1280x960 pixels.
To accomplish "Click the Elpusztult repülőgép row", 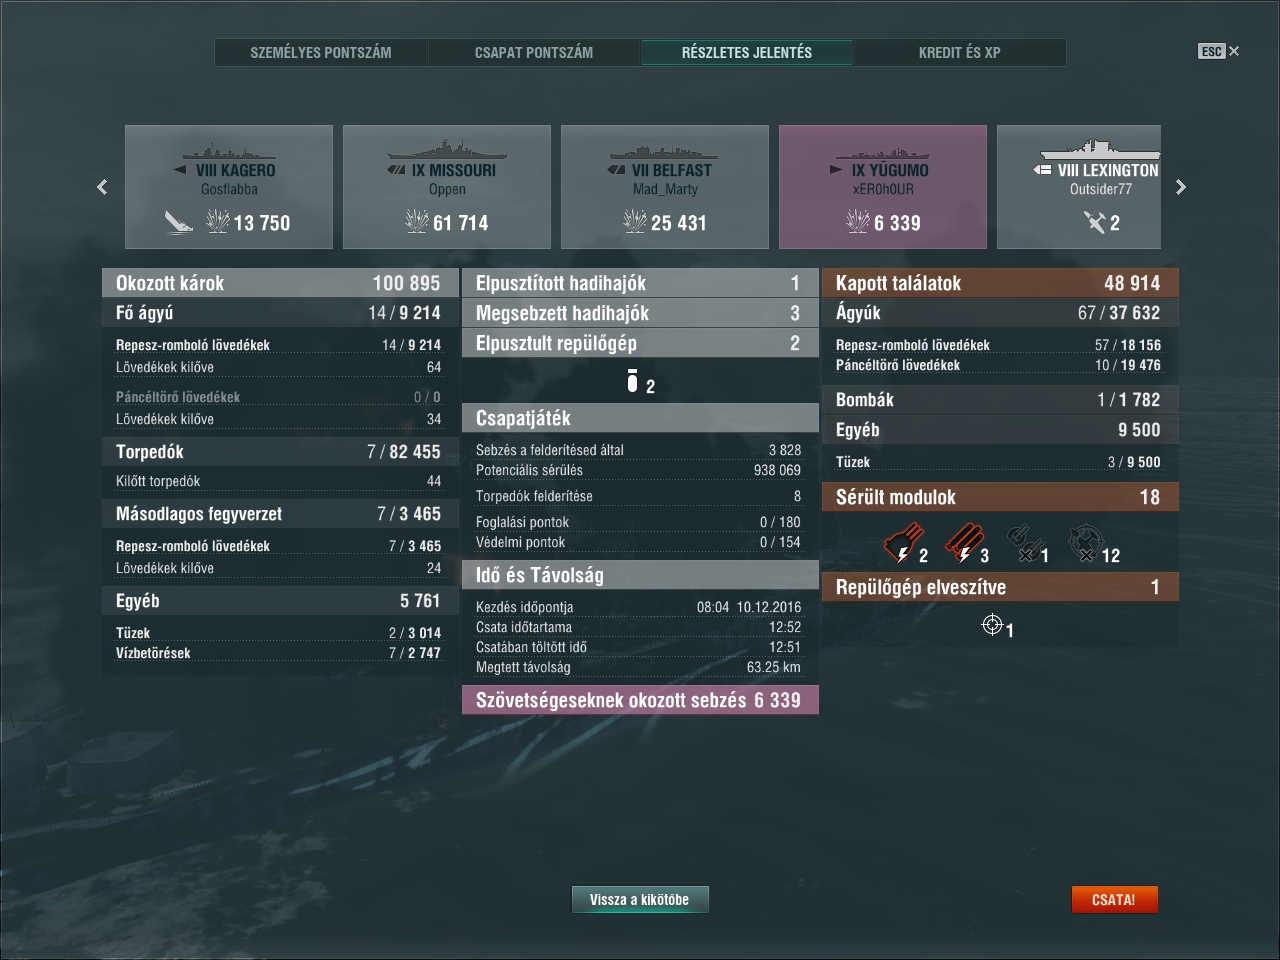I will pyautogui.click(x=640, y=343).
